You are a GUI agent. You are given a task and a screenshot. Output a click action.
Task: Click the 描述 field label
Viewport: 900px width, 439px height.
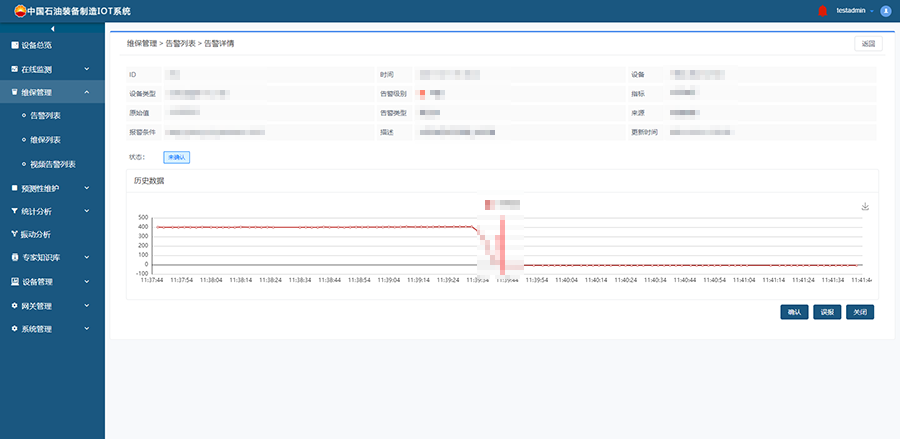pyautogui.click(x=386, y=133)
